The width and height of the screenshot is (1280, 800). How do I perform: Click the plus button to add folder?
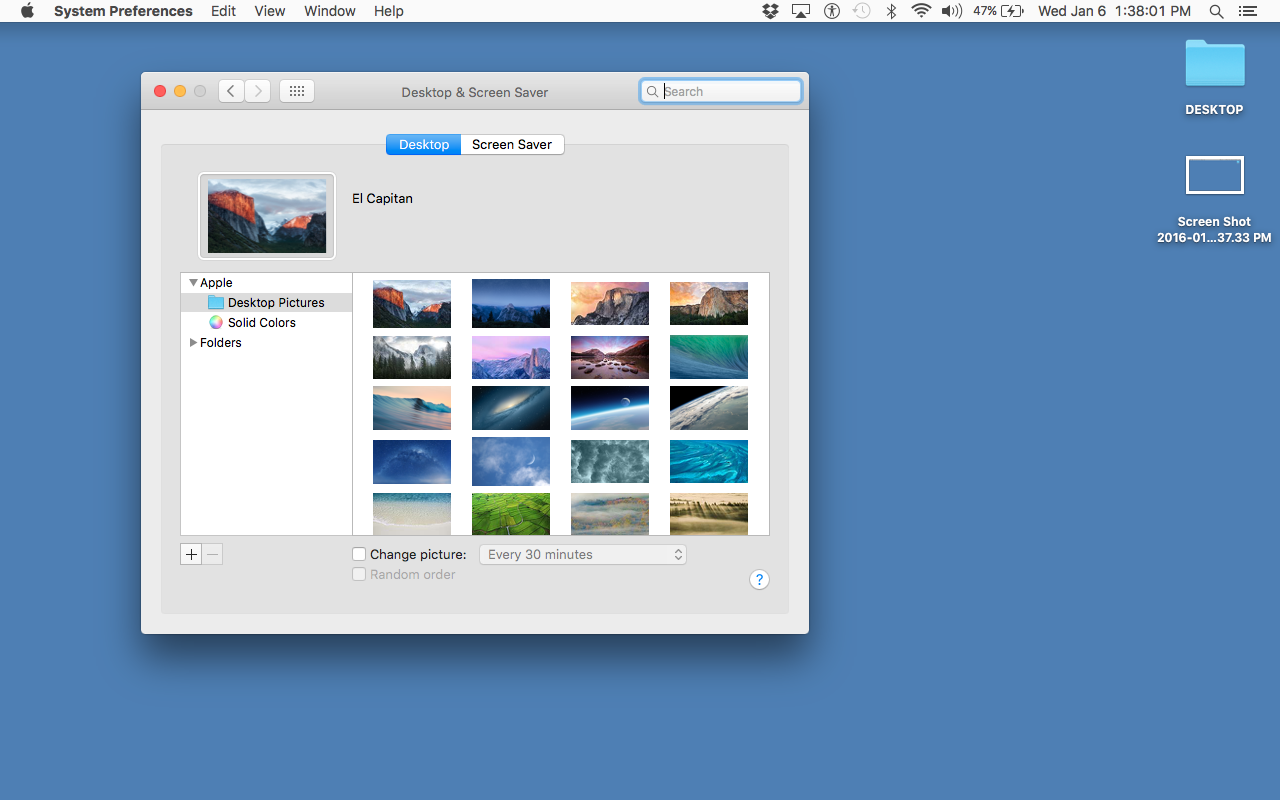191,554
